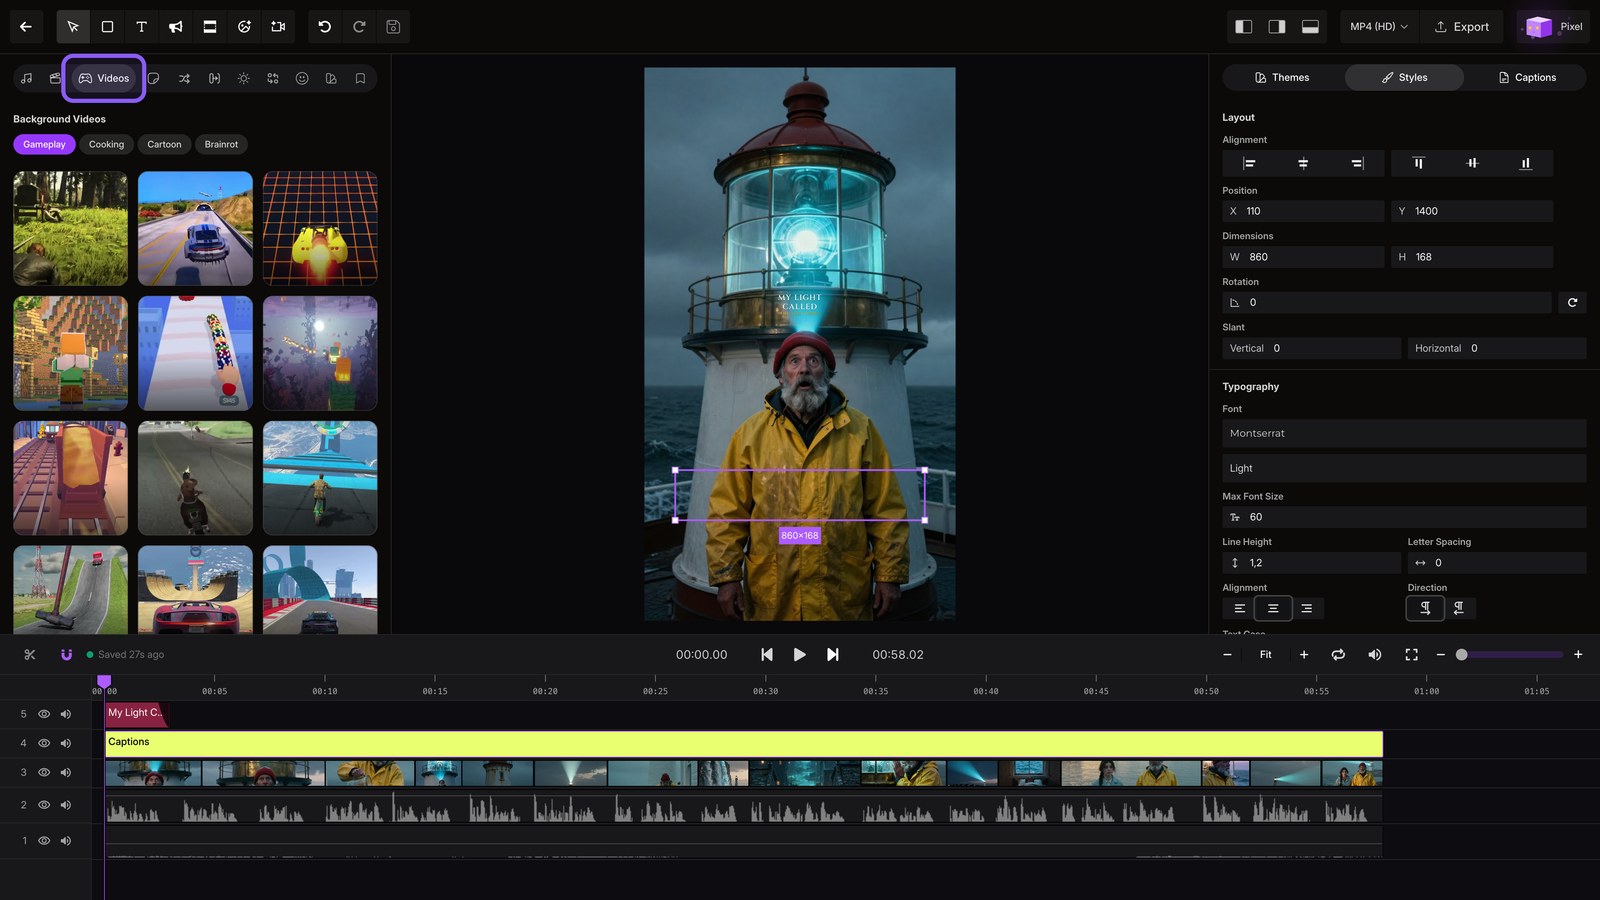Mute track 2 audio
1600x900 pixels.
point(66,805)
